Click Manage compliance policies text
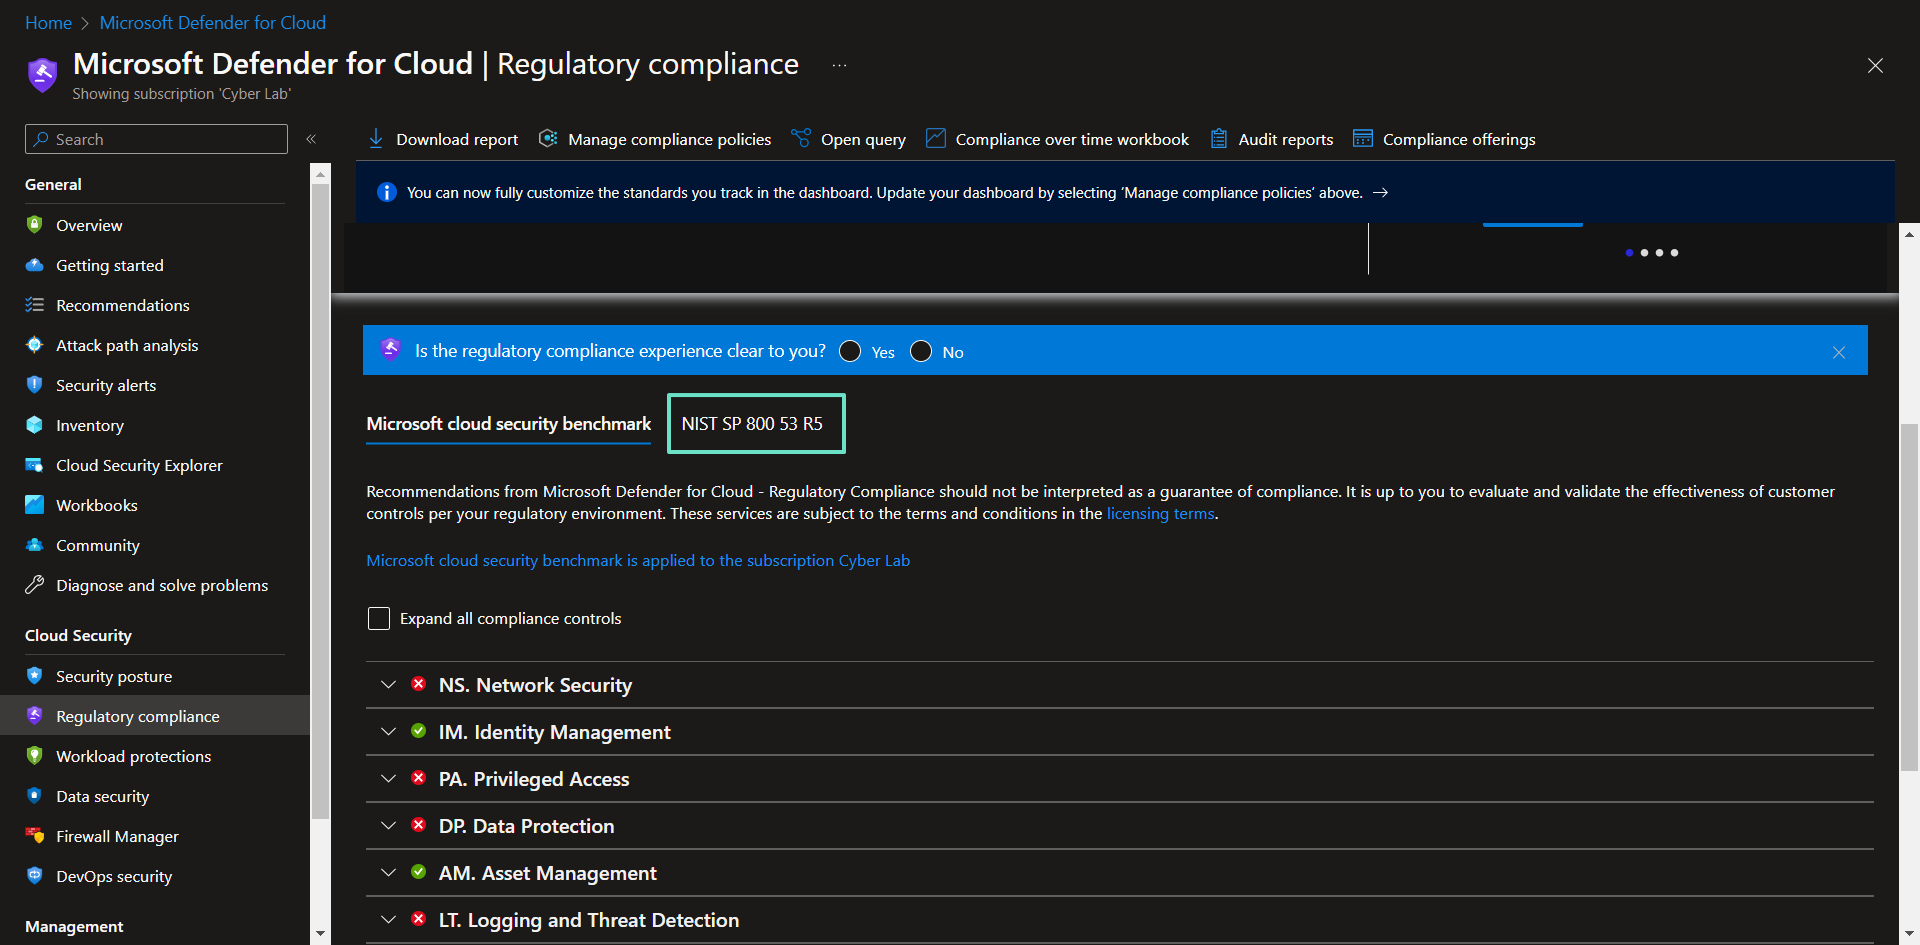Viewport: 1920px width, 945px height. (669, 139)
